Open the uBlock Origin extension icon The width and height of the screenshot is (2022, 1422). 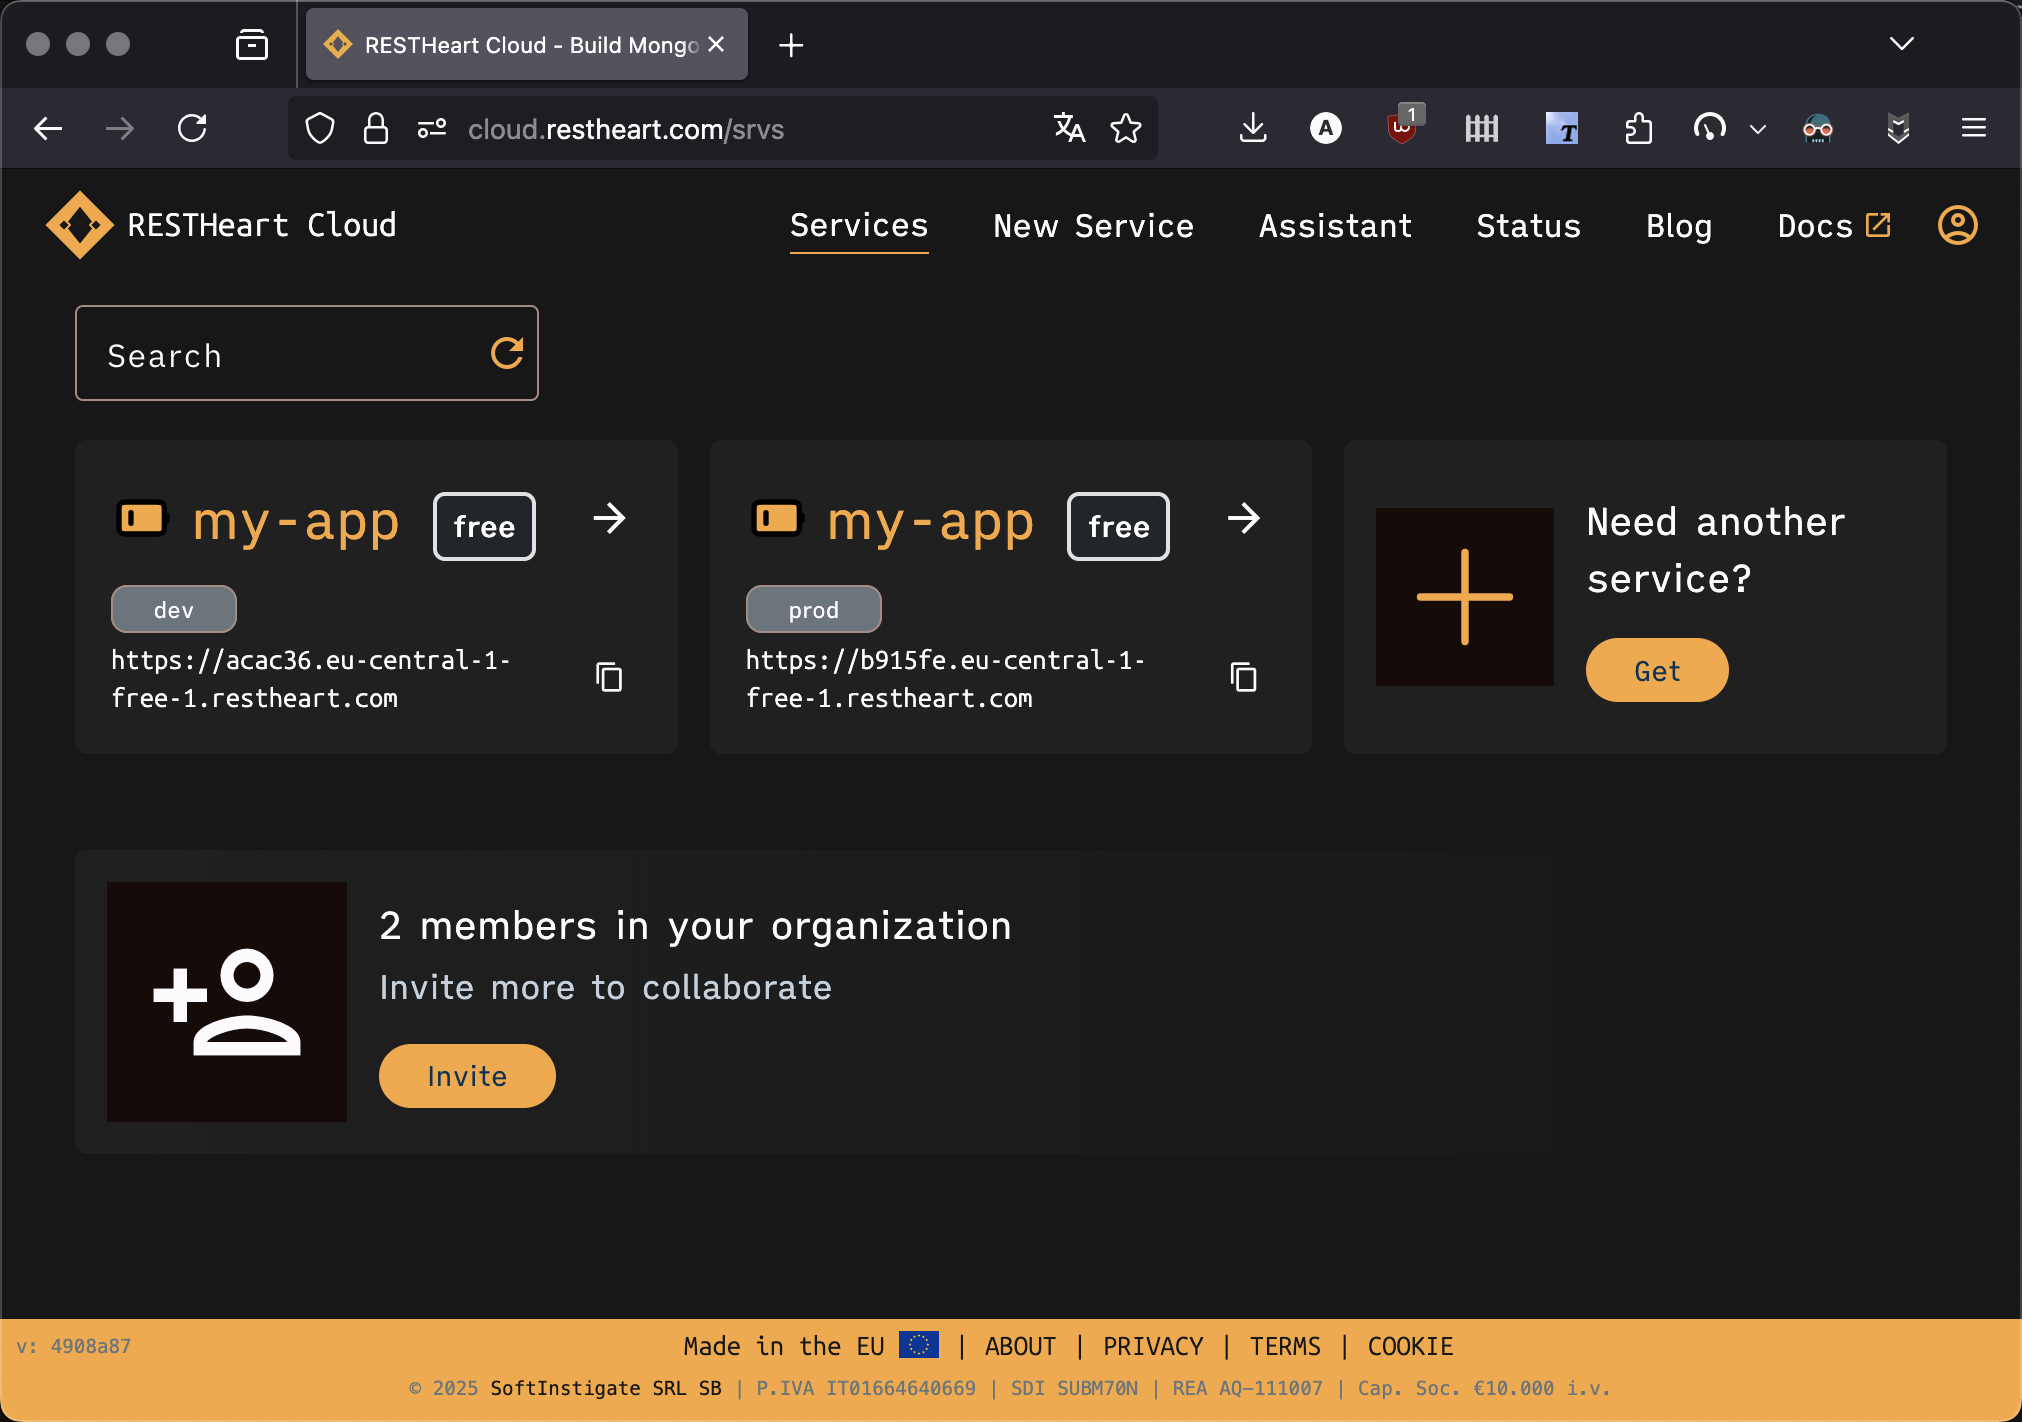pos(1400,128)
